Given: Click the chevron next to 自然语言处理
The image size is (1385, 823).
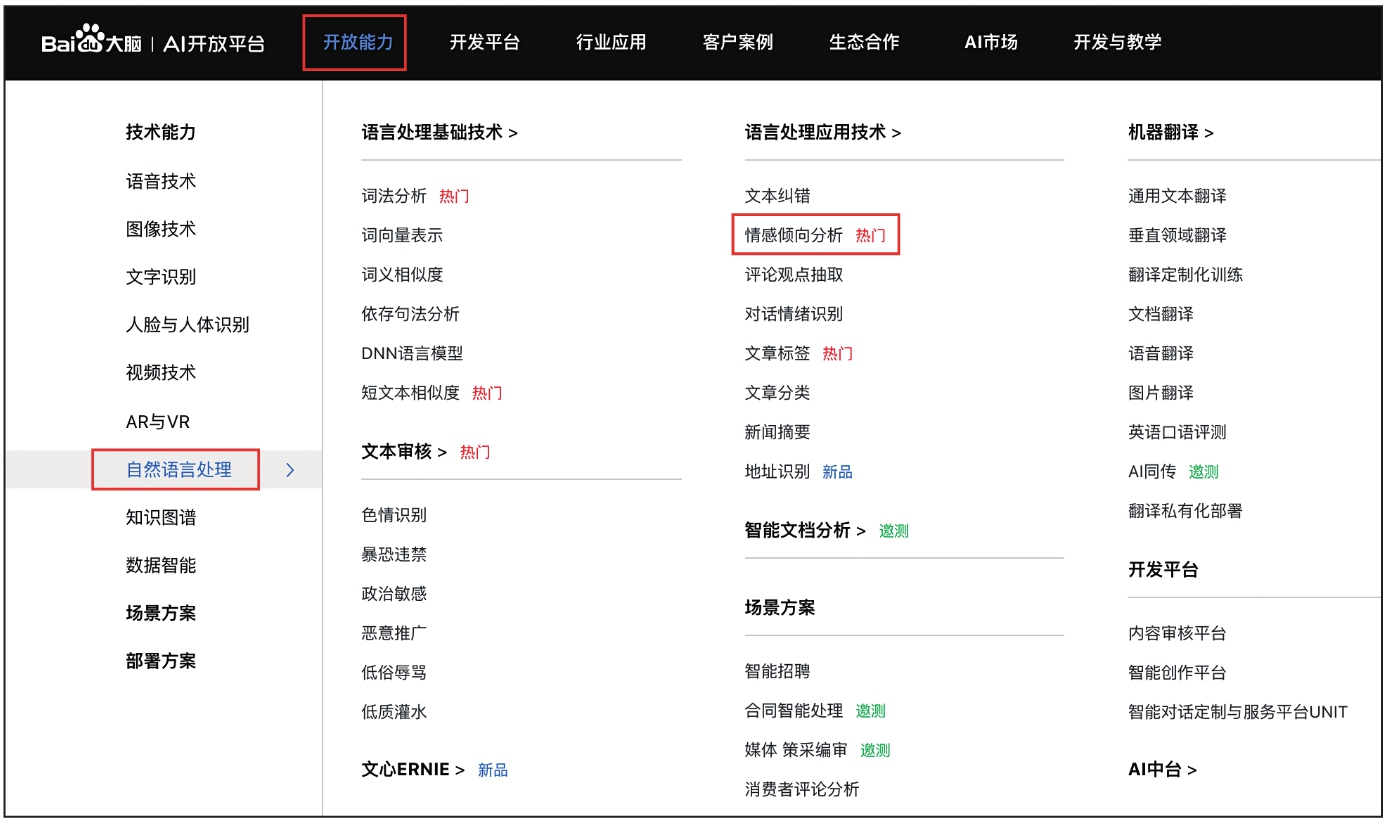Looking at the screenshot, I should [x=290, y=470].
